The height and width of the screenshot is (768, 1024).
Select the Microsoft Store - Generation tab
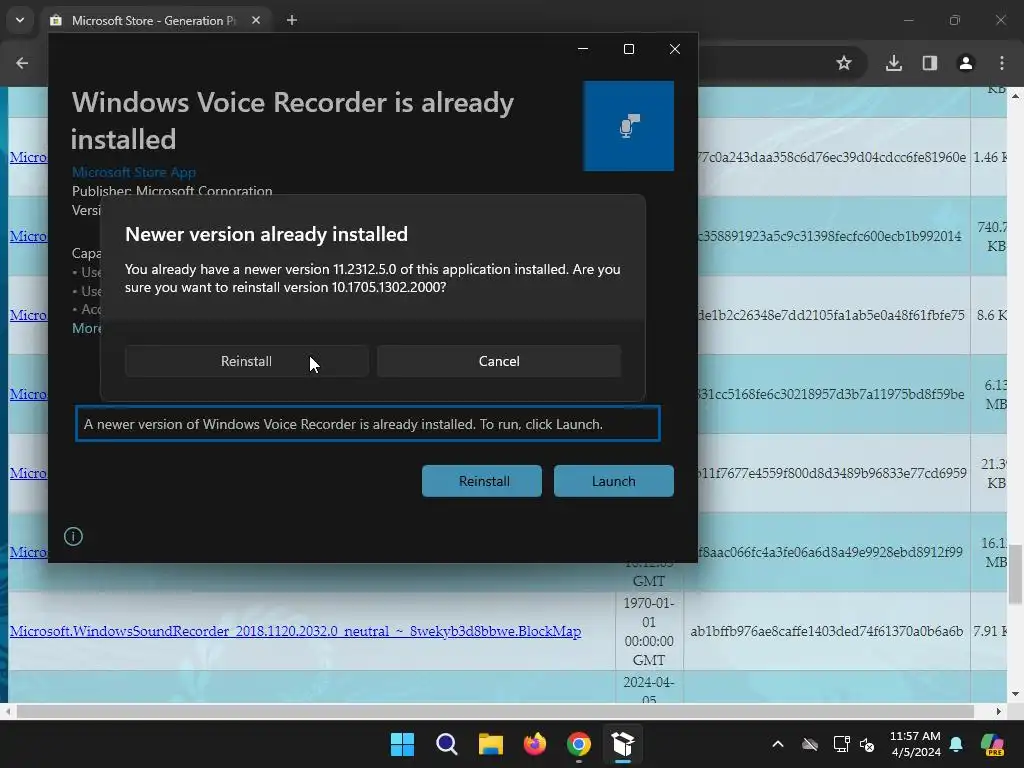click(x=153, y=21)
